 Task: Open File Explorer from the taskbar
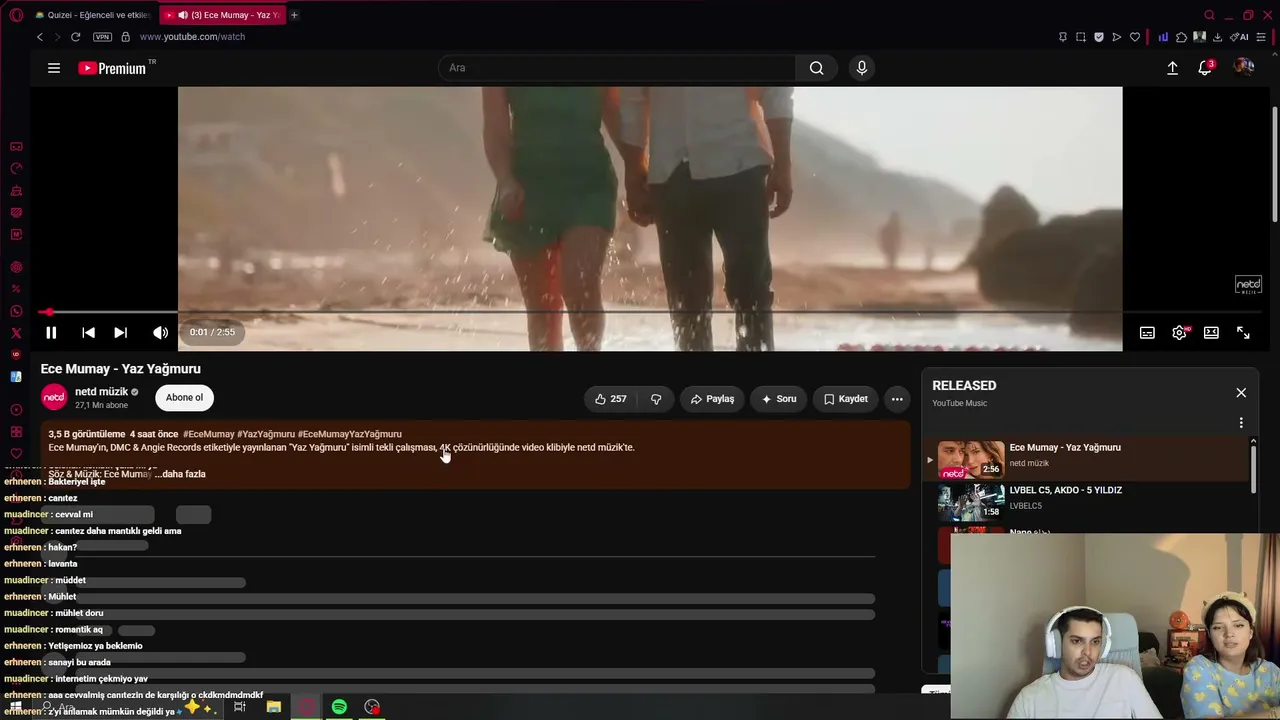pos(273,707)
